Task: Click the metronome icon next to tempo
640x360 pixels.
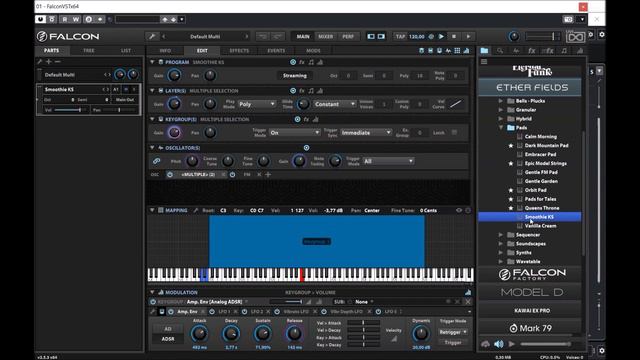Action: [431, 36]
